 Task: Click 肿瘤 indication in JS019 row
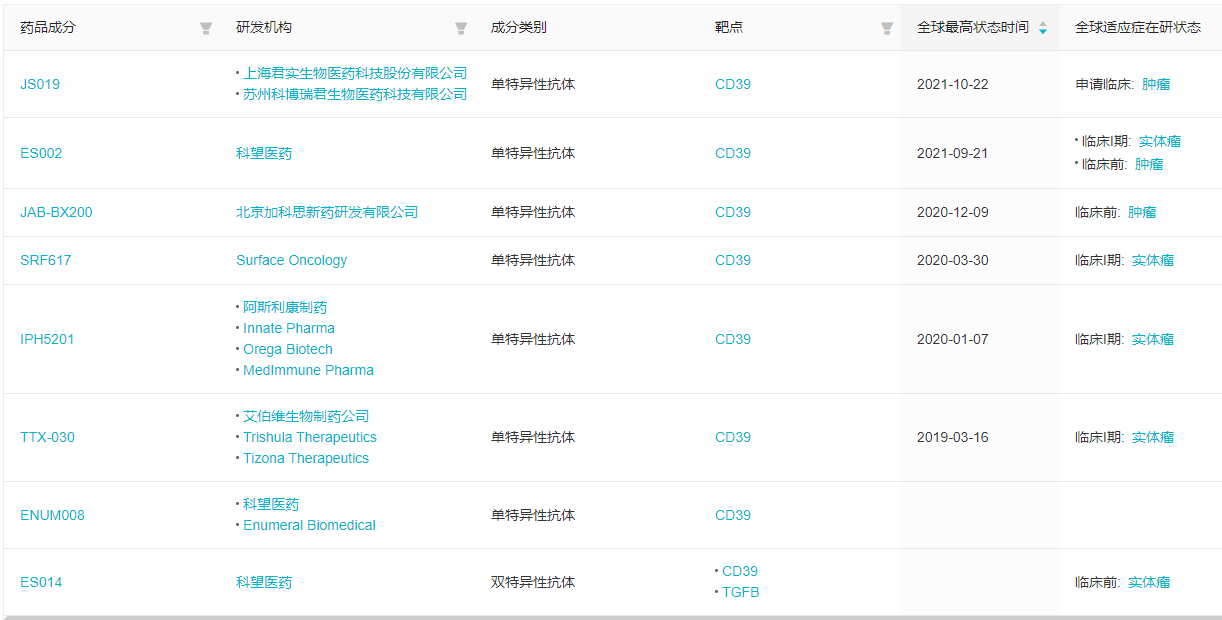tap(1156, 84)
